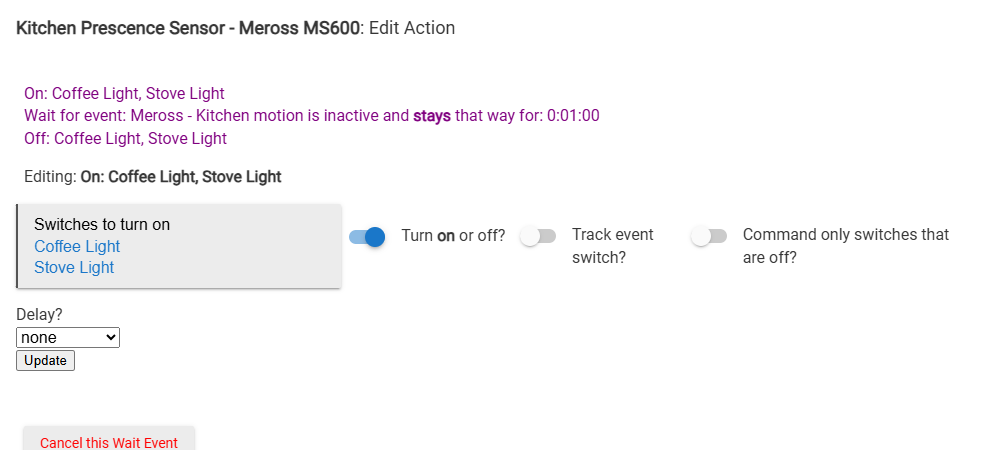Click the "Track event switch?" label text
This screenshot has width=988, height=450.
(x=612, y=246)
